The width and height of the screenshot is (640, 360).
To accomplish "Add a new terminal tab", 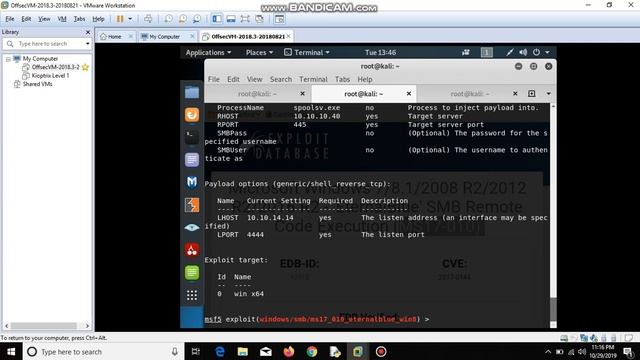I will [x=531, y=94].
